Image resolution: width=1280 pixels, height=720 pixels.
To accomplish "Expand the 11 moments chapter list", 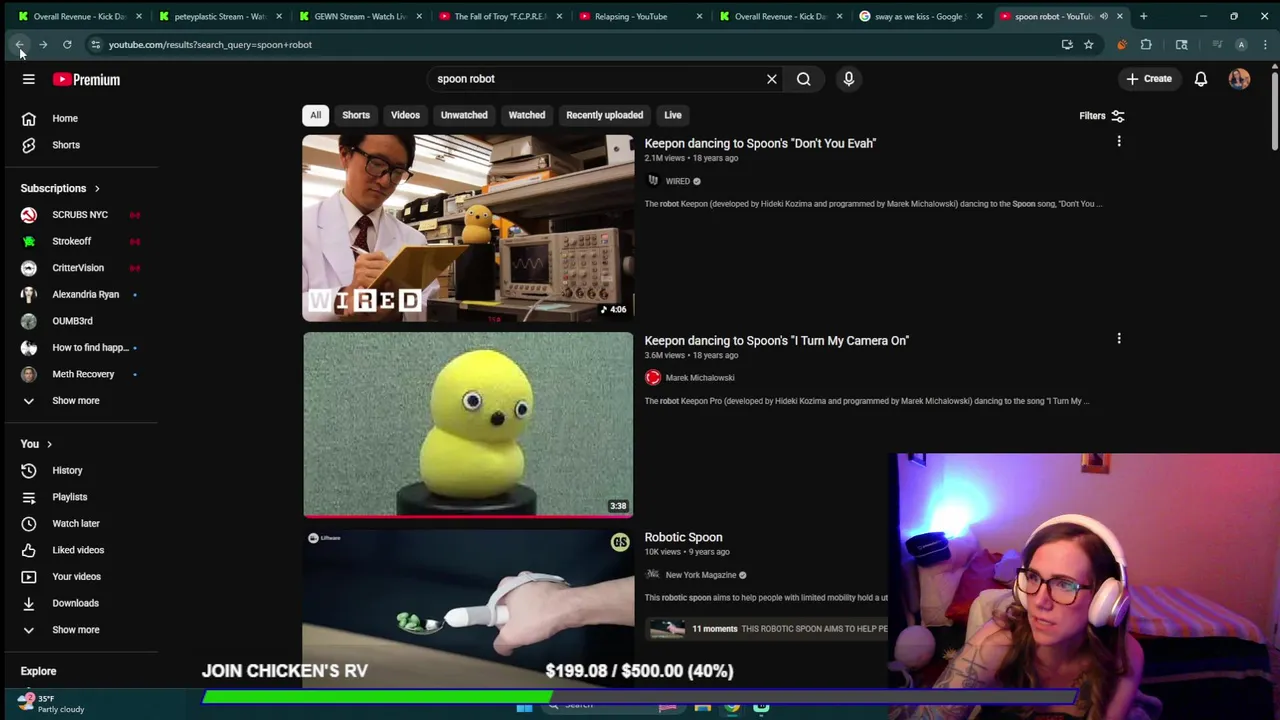I will click(x=768, y=629).
